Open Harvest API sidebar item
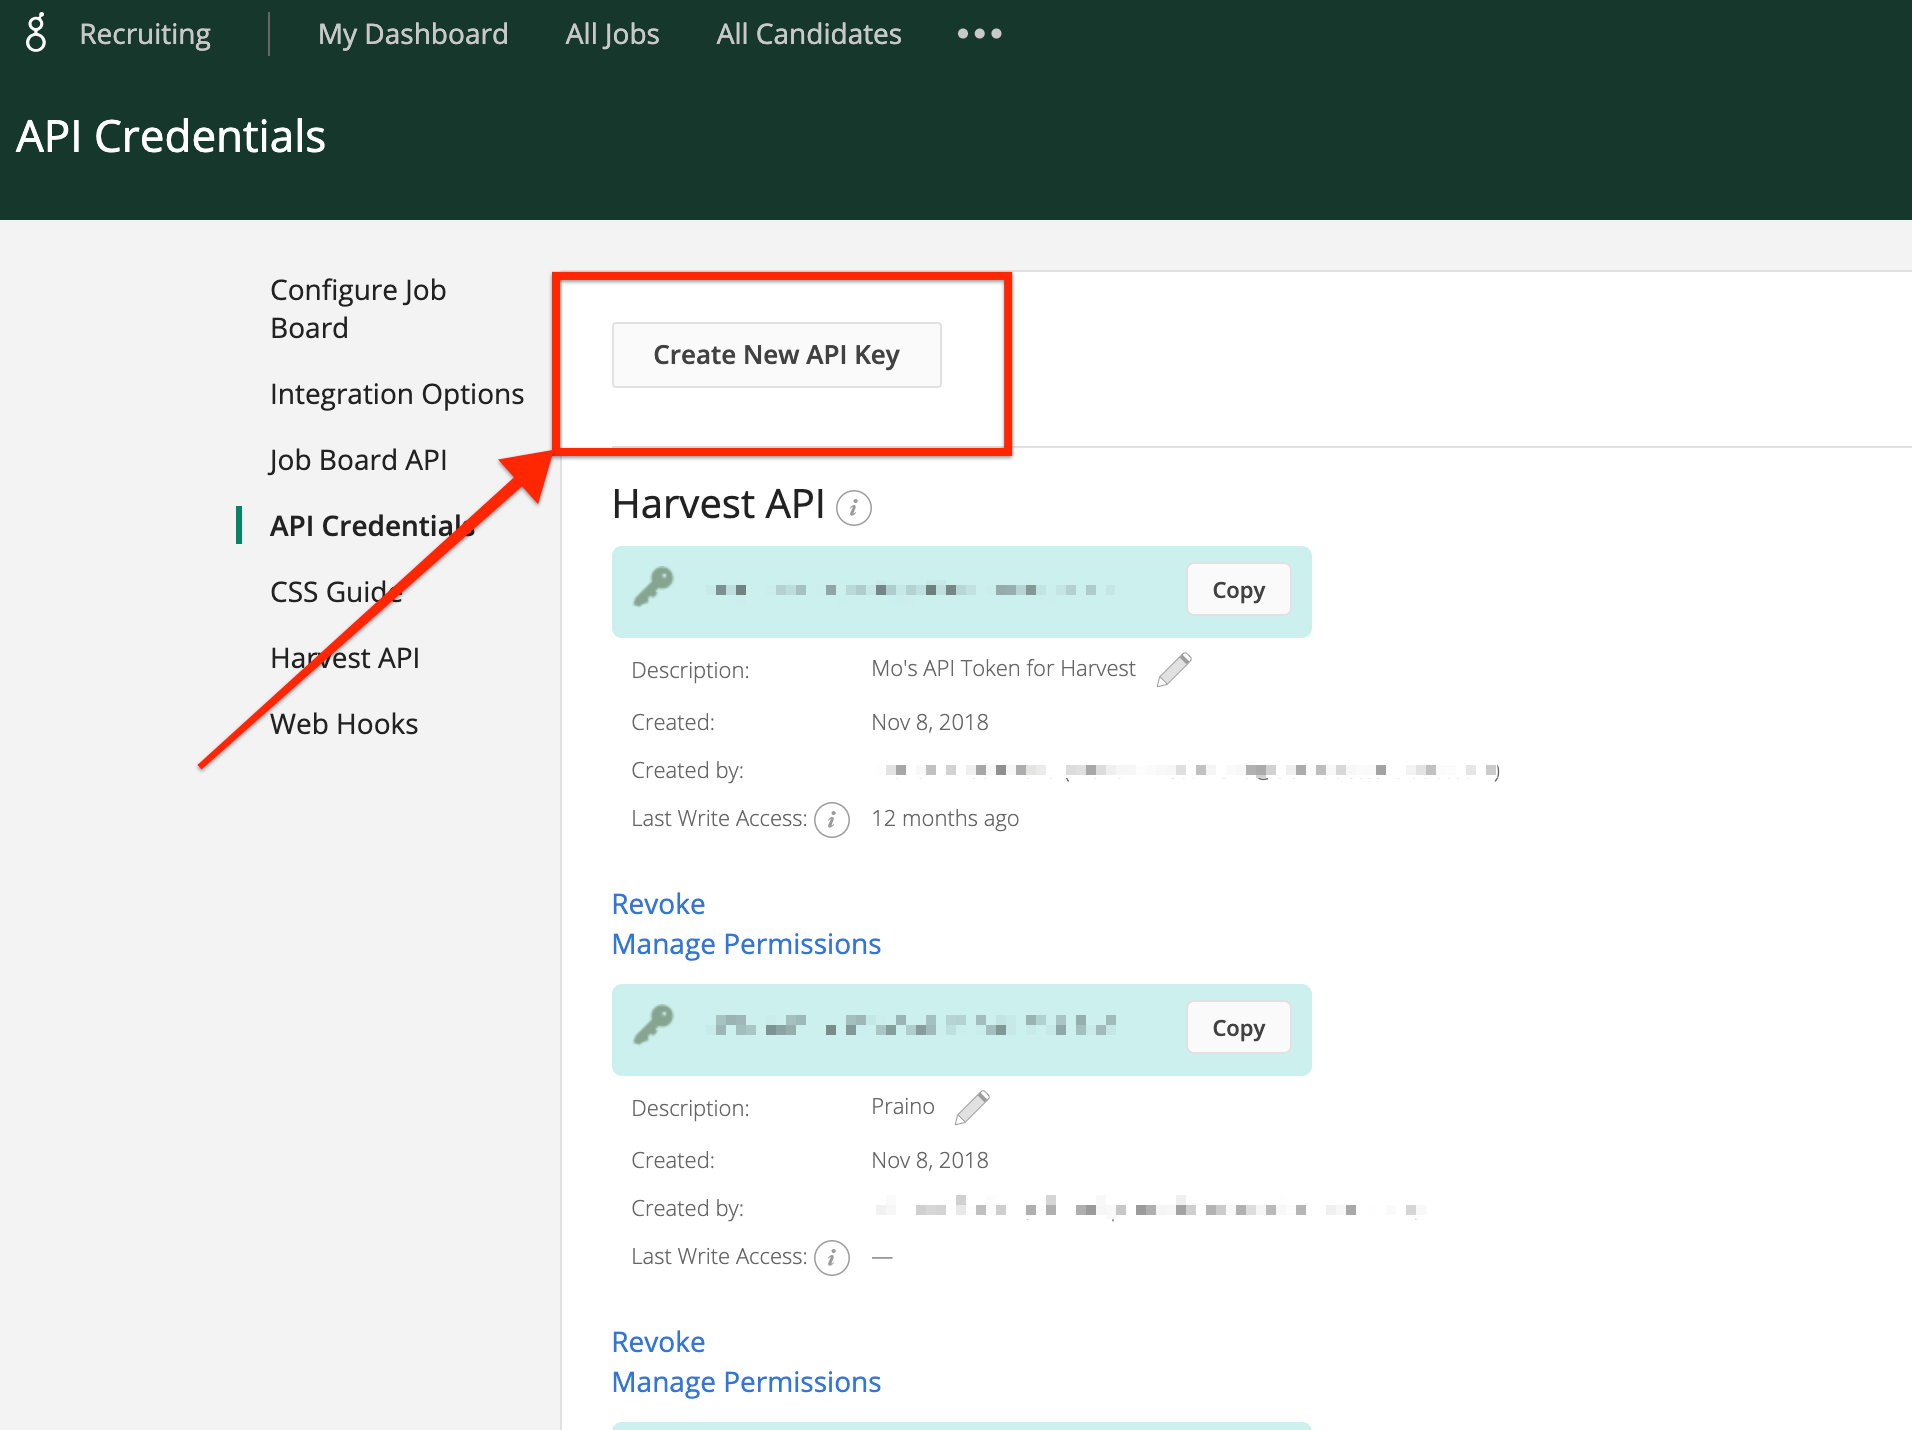This screenshot has height=1430, width=1912. click(345, 658)
